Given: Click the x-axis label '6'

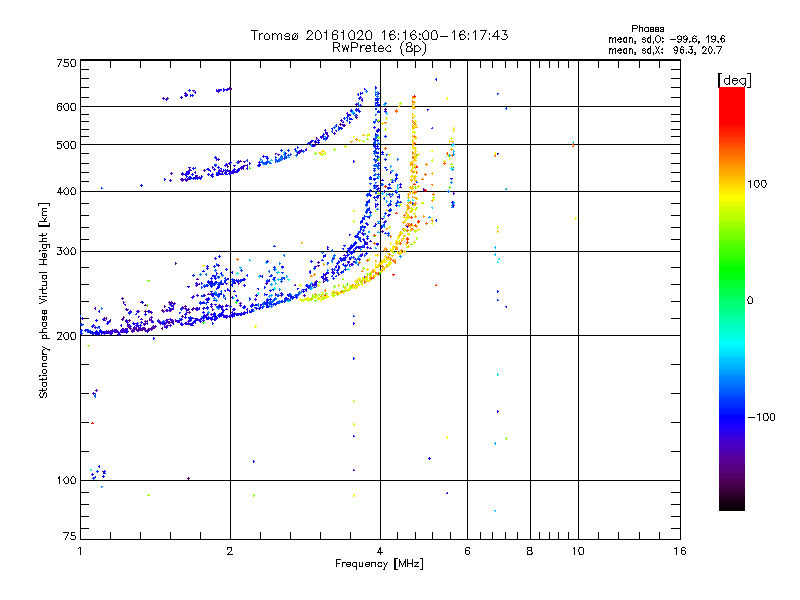Looking at the screenshot, I should tap(467, 551).
